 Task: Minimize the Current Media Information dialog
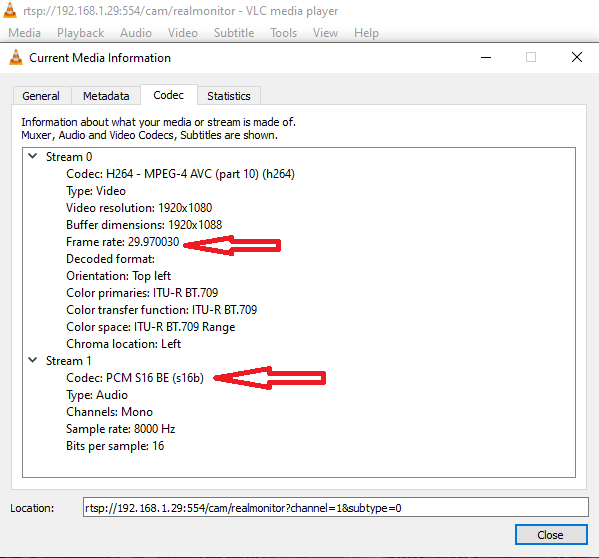pos(486,57)
